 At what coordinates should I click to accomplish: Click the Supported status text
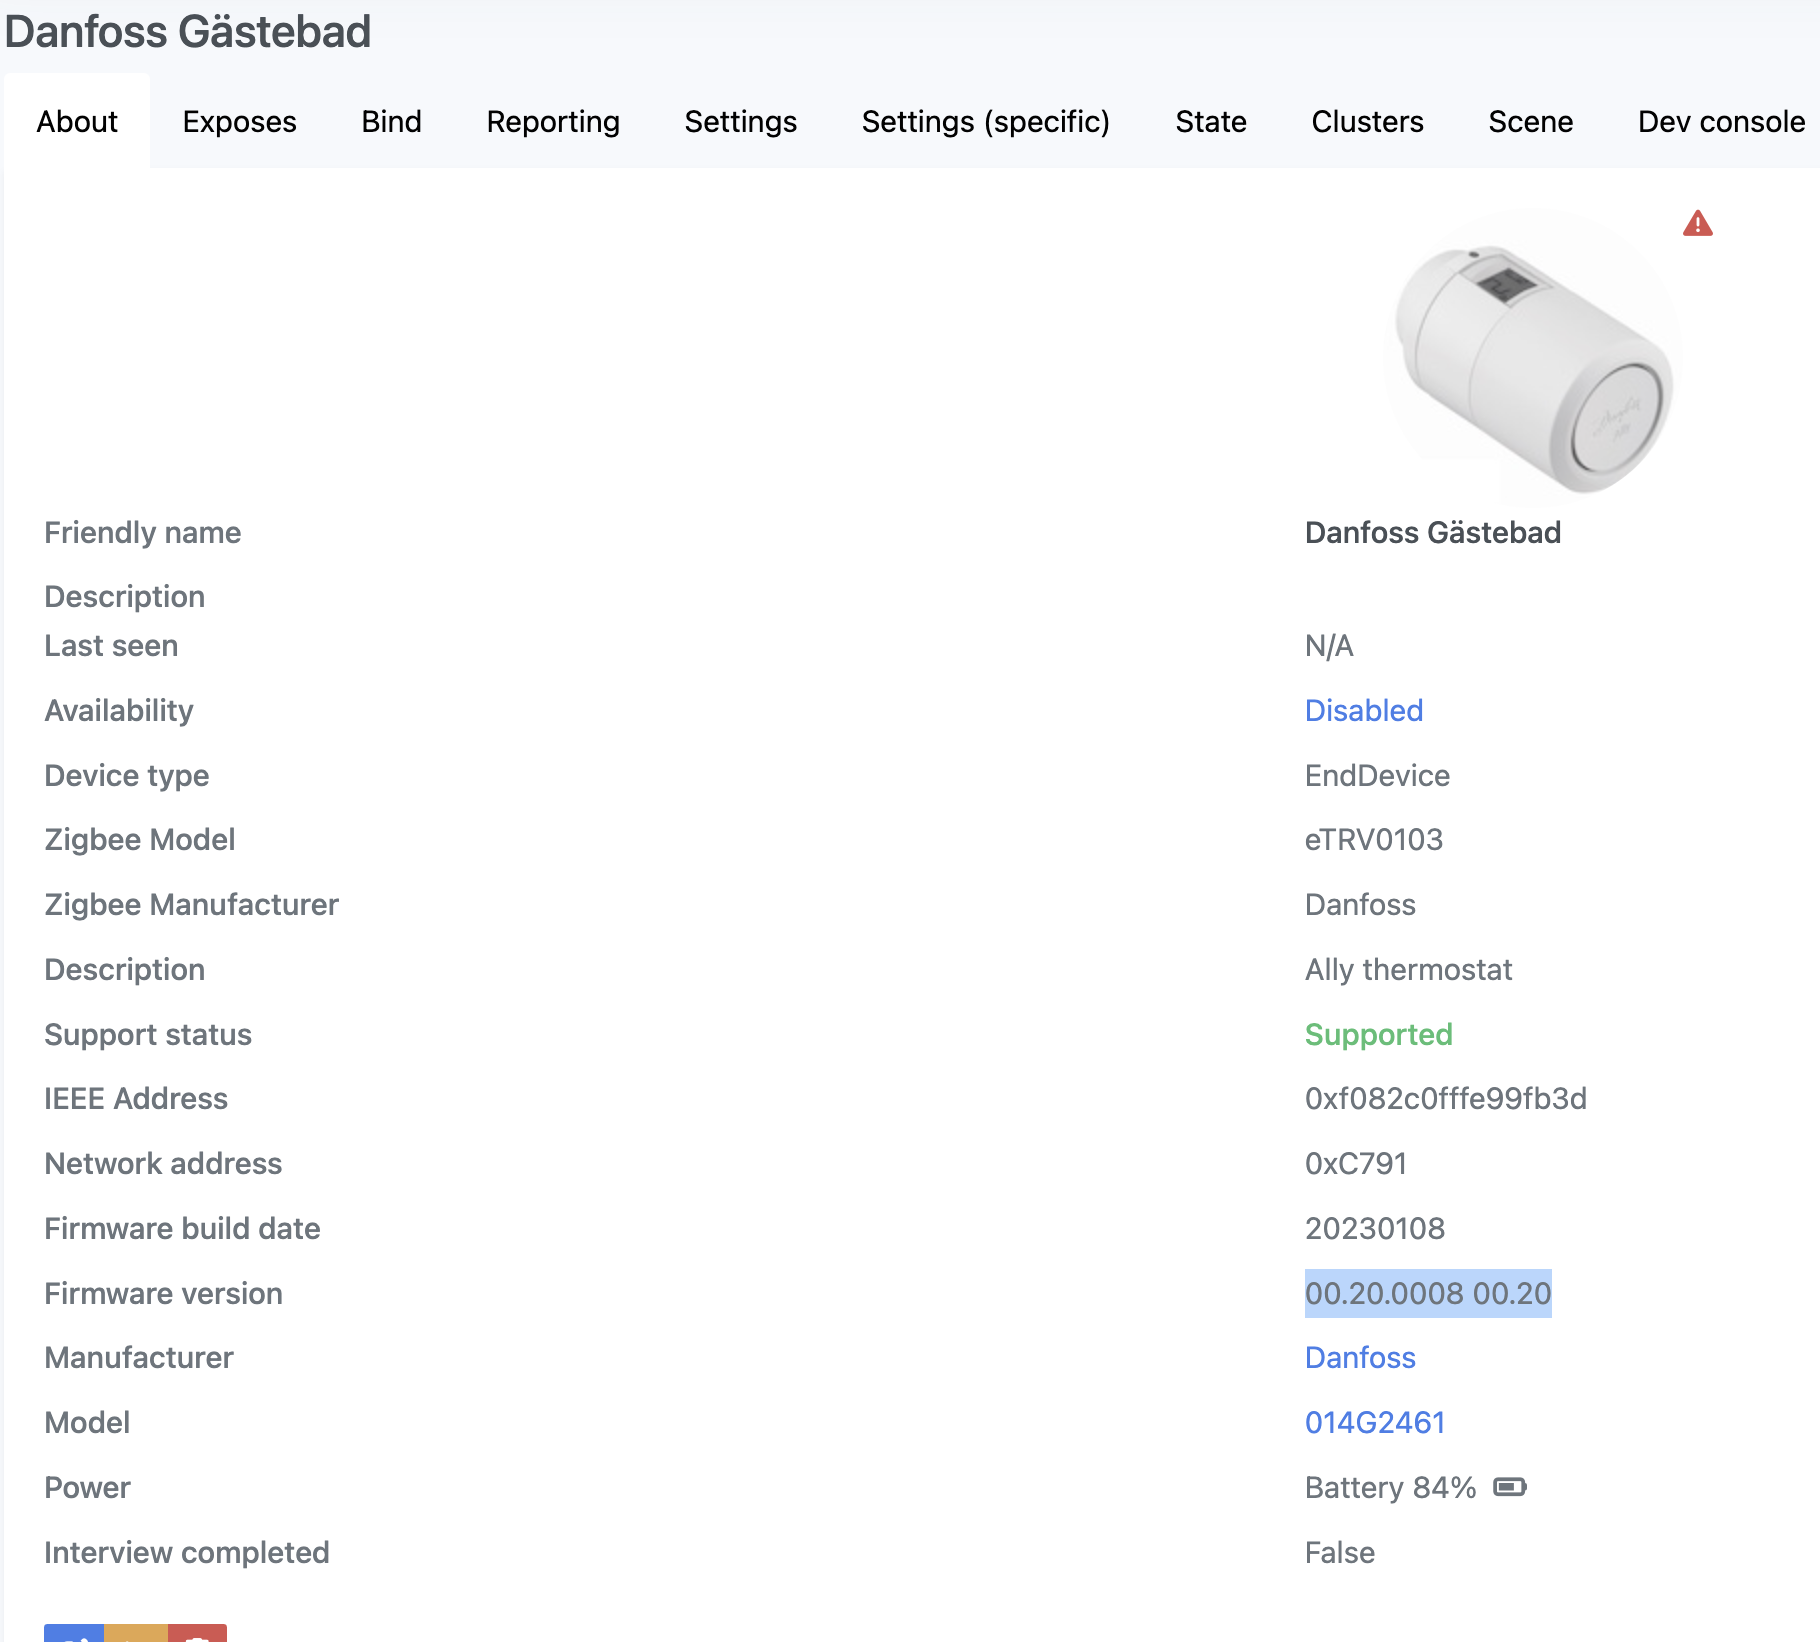tap(1378, 1034)
